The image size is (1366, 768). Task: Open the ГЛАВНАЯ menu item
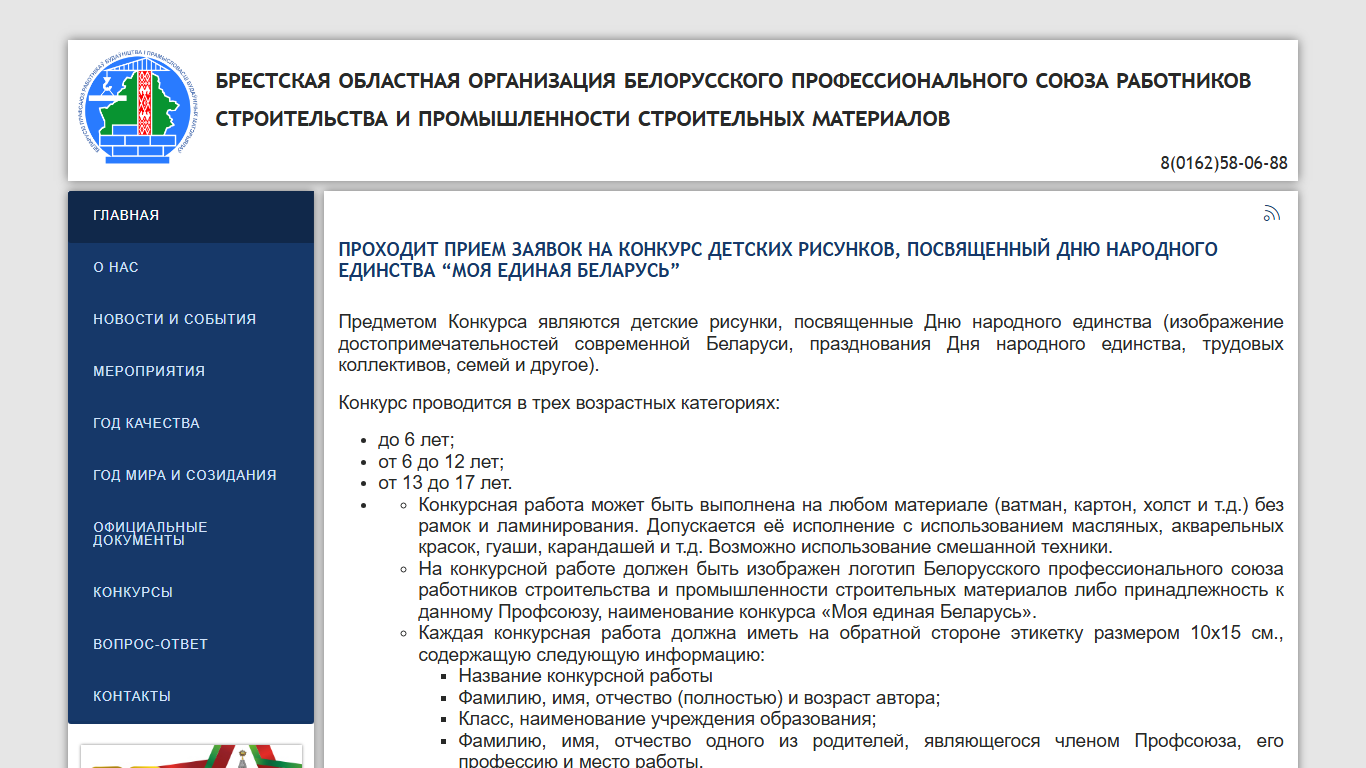(x=191, y=216)
